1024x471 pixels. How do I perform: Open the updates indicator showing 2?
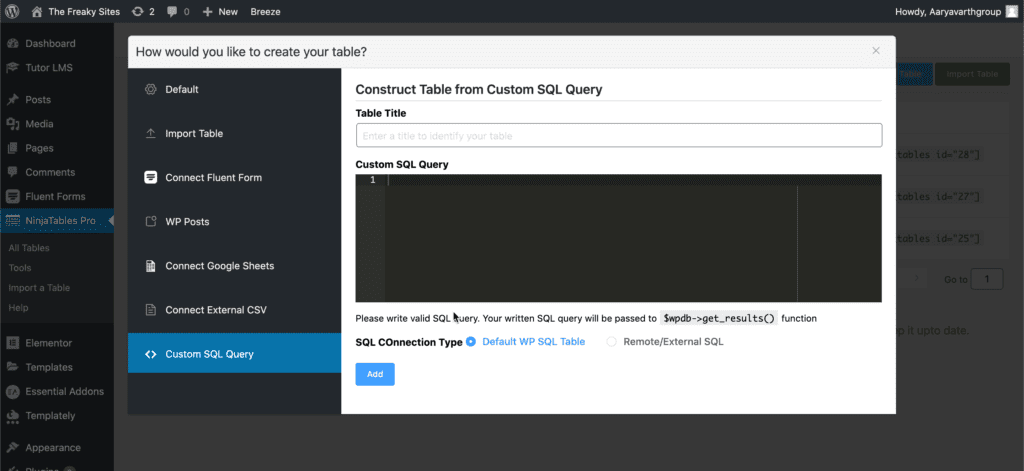tap(143, 11)
